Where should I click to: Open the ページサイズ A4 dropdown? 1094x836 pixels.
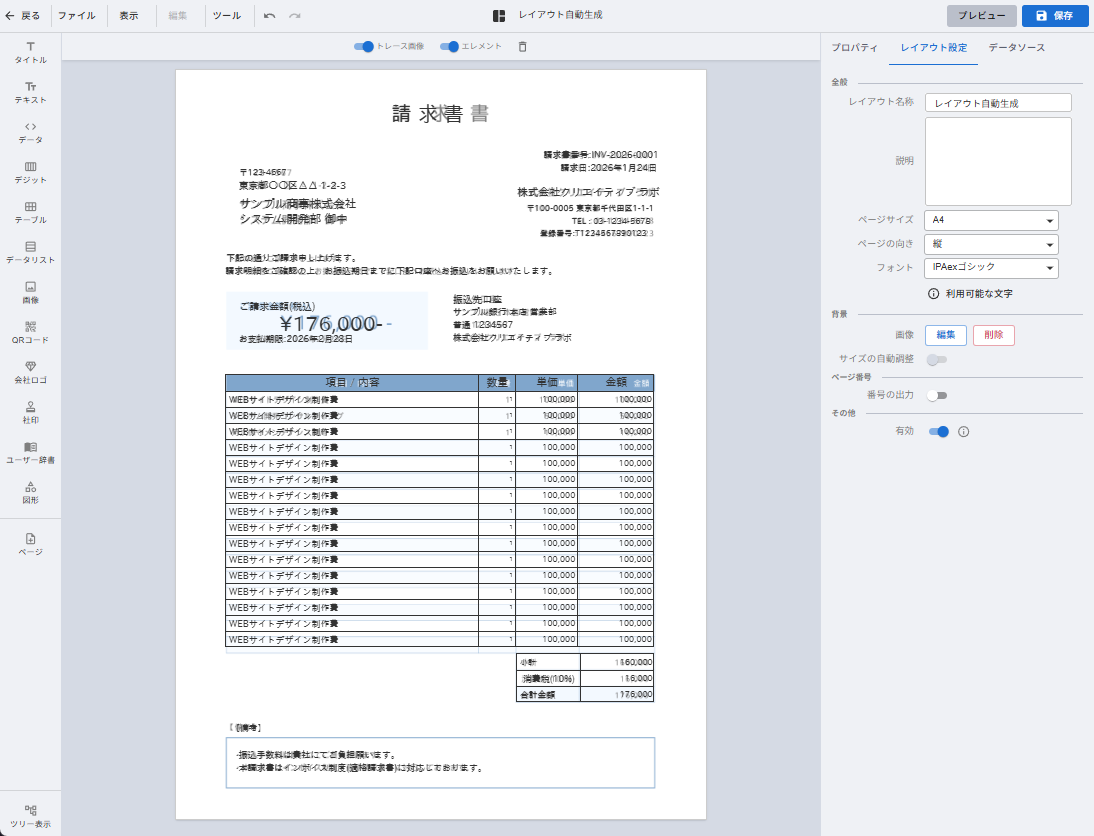click(x=991, y=220)
